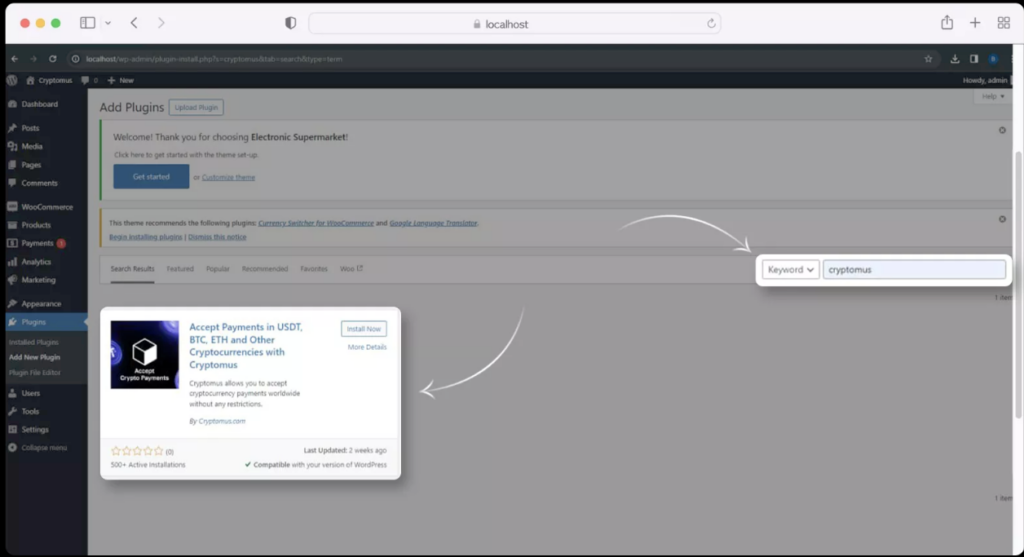Viewport: 1024px width, 557px height.
Task: Switch to the Popular plugins tab
Action: pos(217,269)
